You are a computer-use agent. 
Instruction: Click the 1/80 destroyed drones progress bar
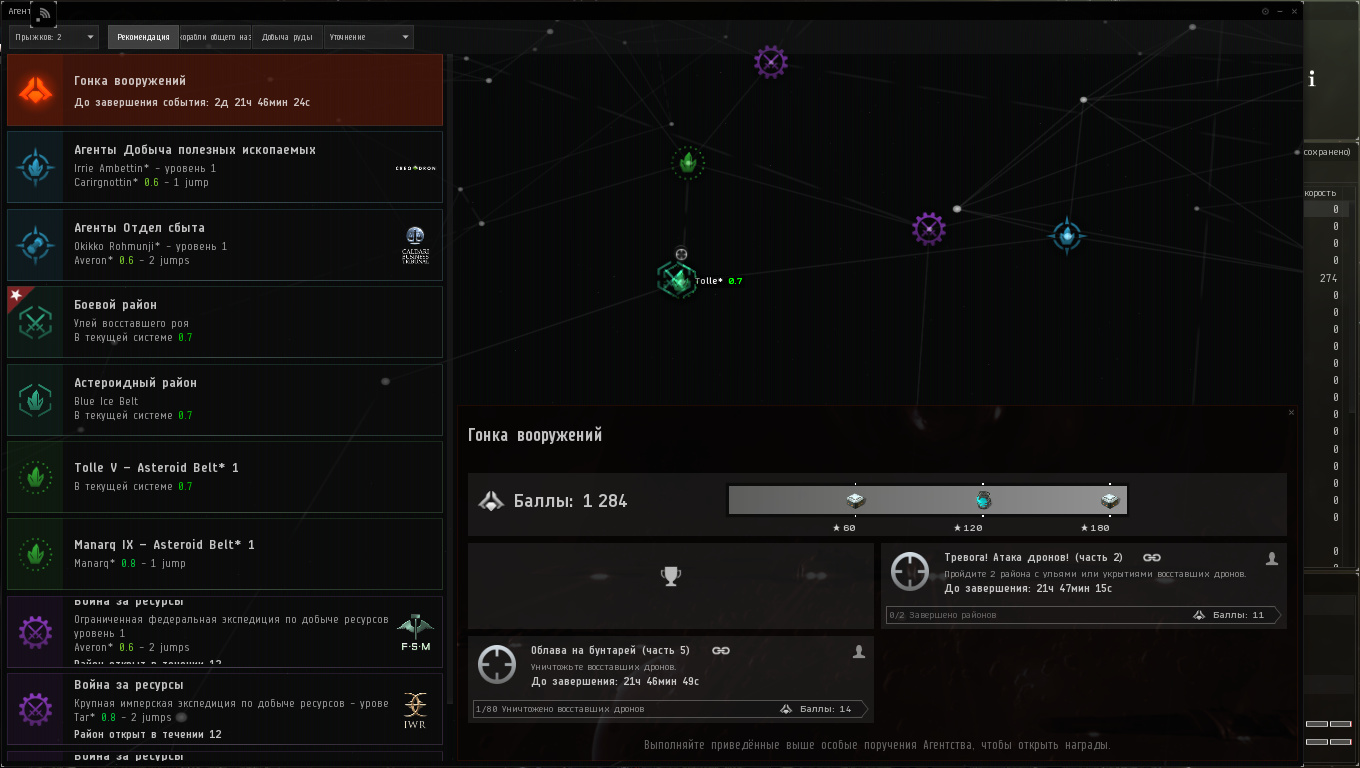(x=671, y=709)
